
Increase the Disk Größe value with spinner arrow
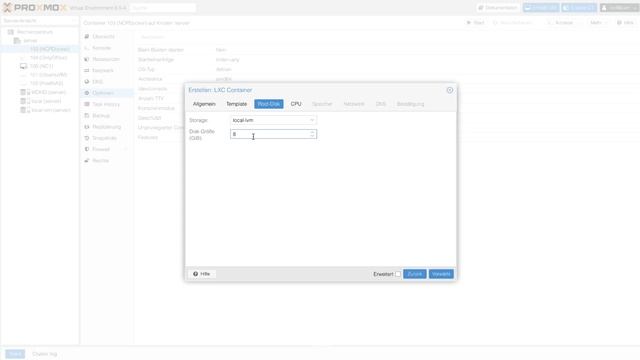[x=312, y=132]
